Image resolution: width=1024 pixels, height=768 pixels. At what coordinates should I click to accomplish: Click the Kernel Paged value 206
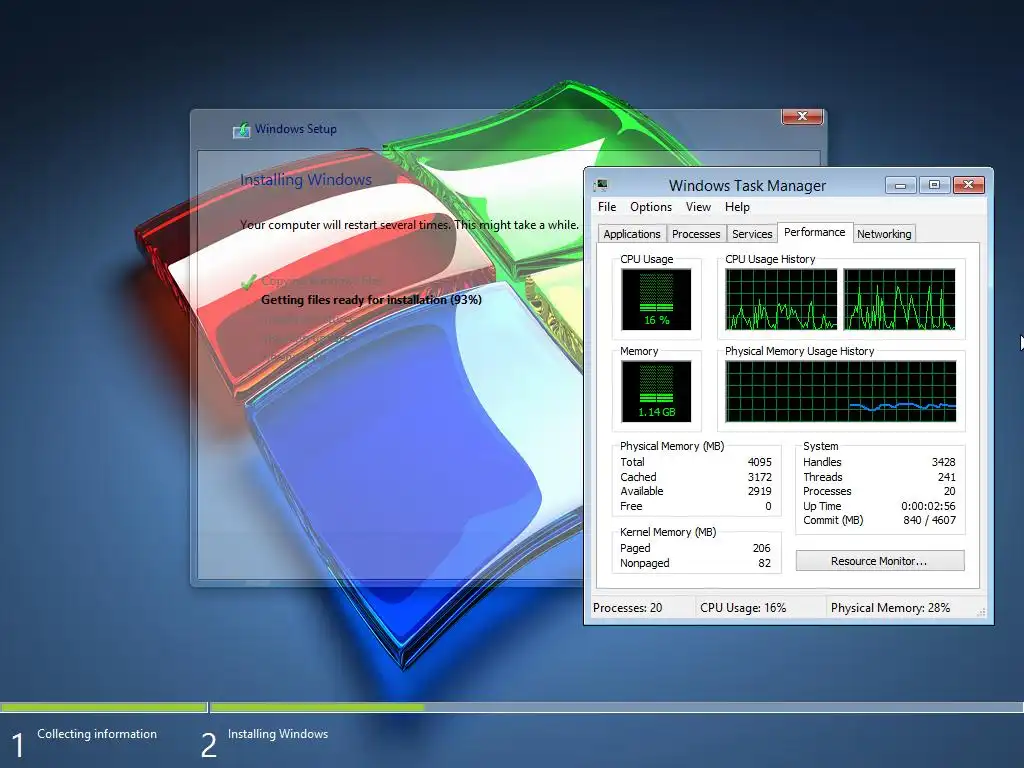tap(761, 548)
